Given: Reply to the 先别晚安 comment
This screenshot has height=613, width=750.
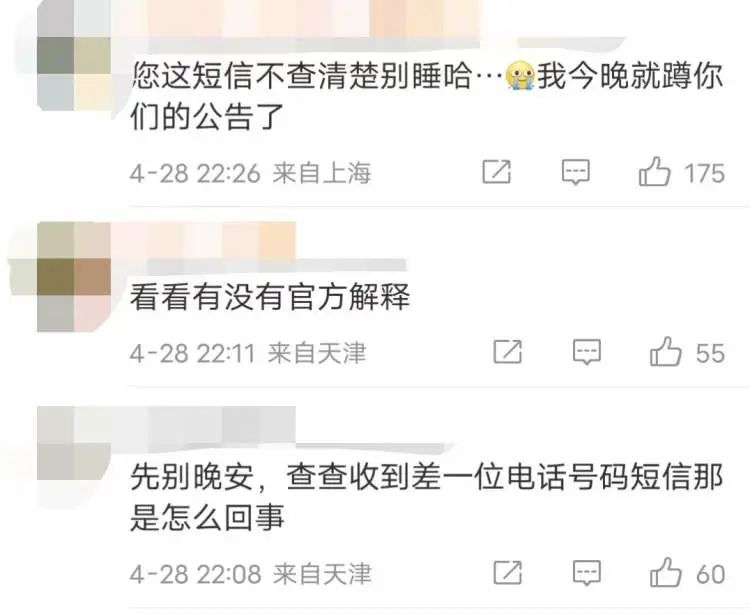Looking at the screenshot, I should [587, 573].
